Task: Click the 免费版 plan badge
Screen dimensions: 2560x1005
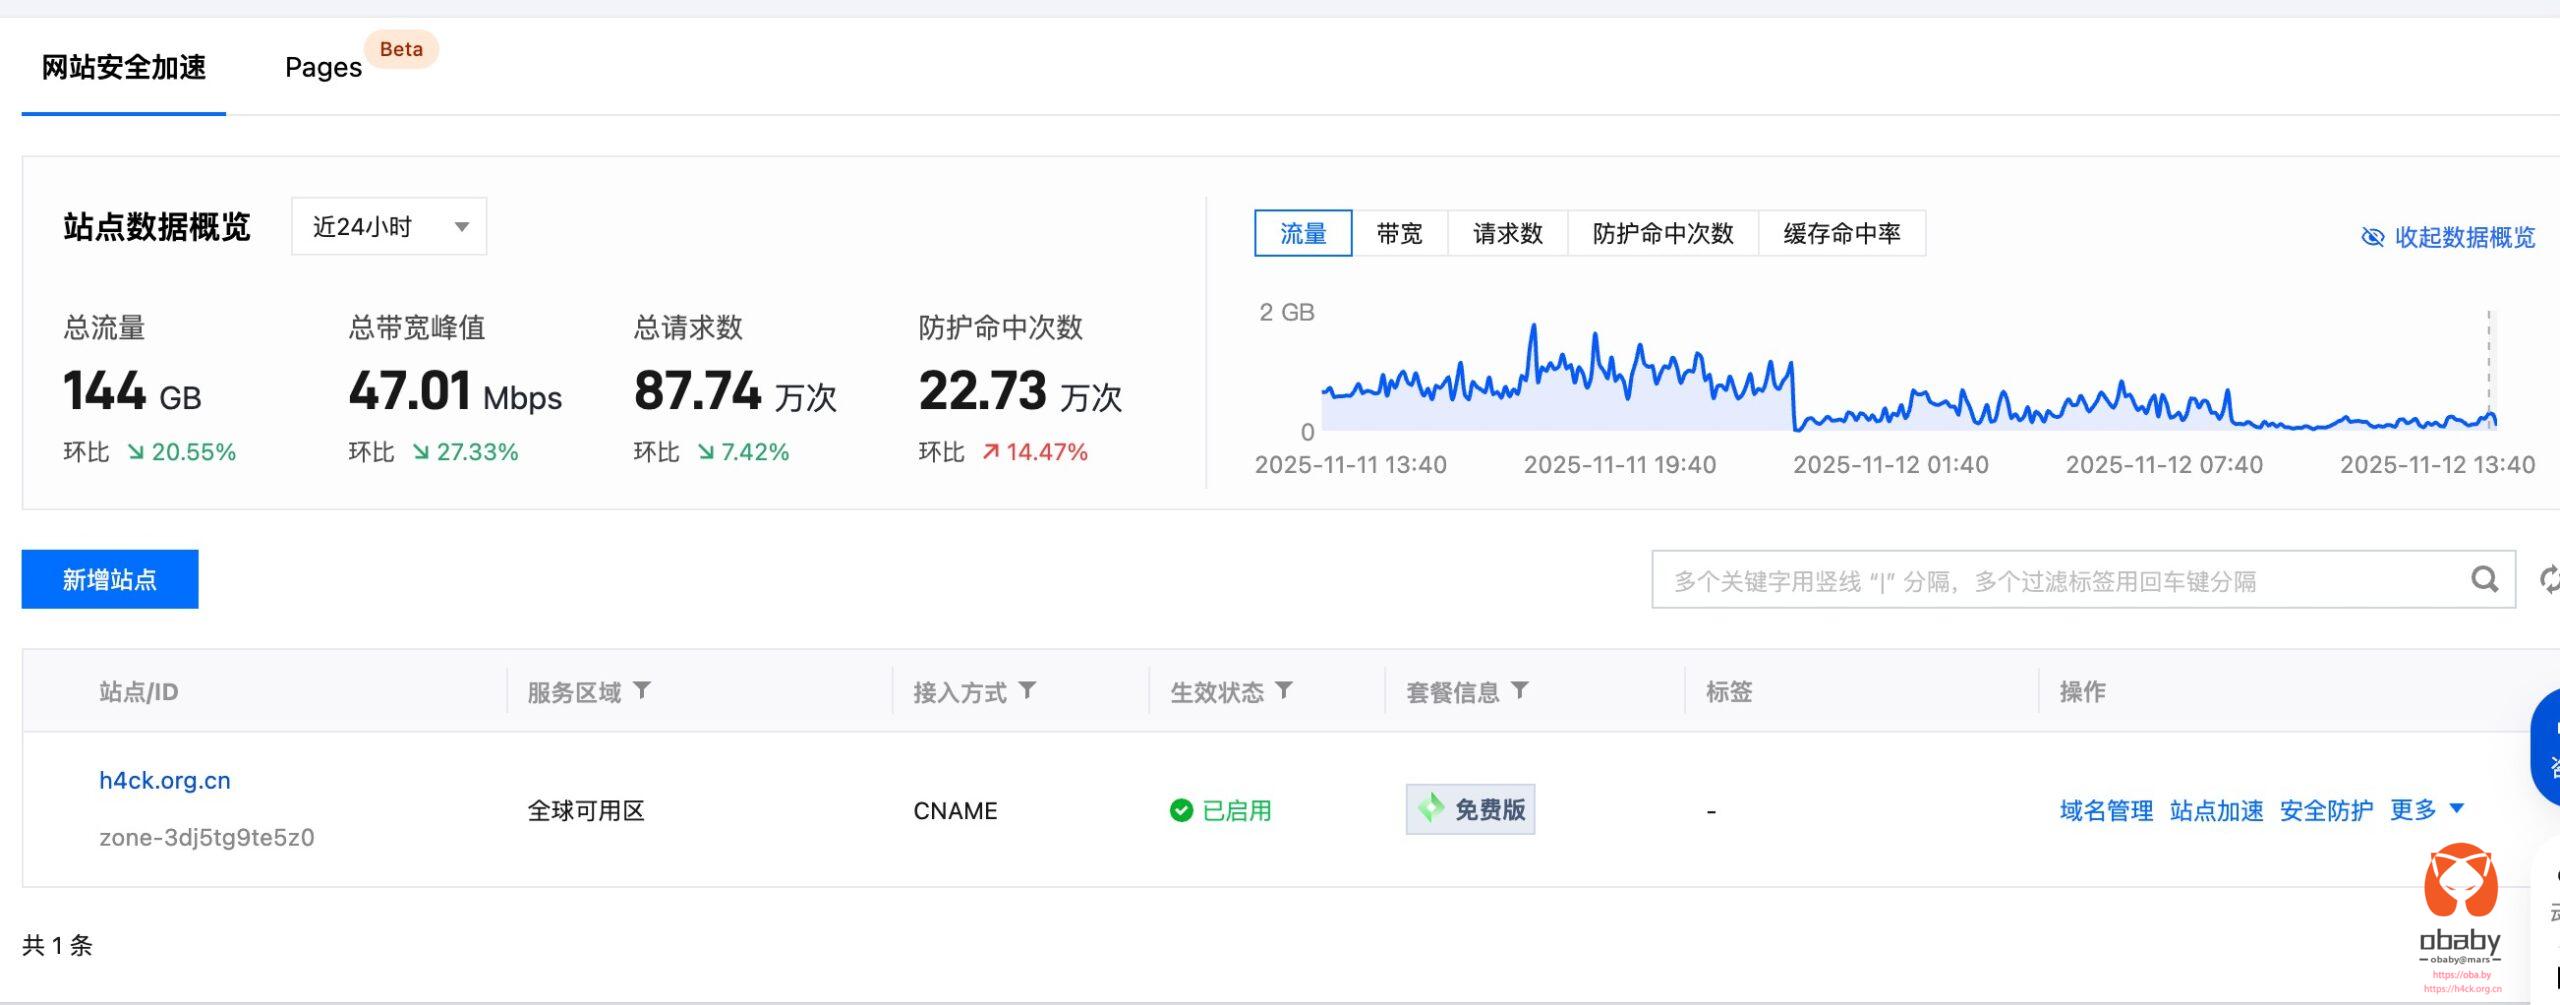Action: pos(1470,809)
